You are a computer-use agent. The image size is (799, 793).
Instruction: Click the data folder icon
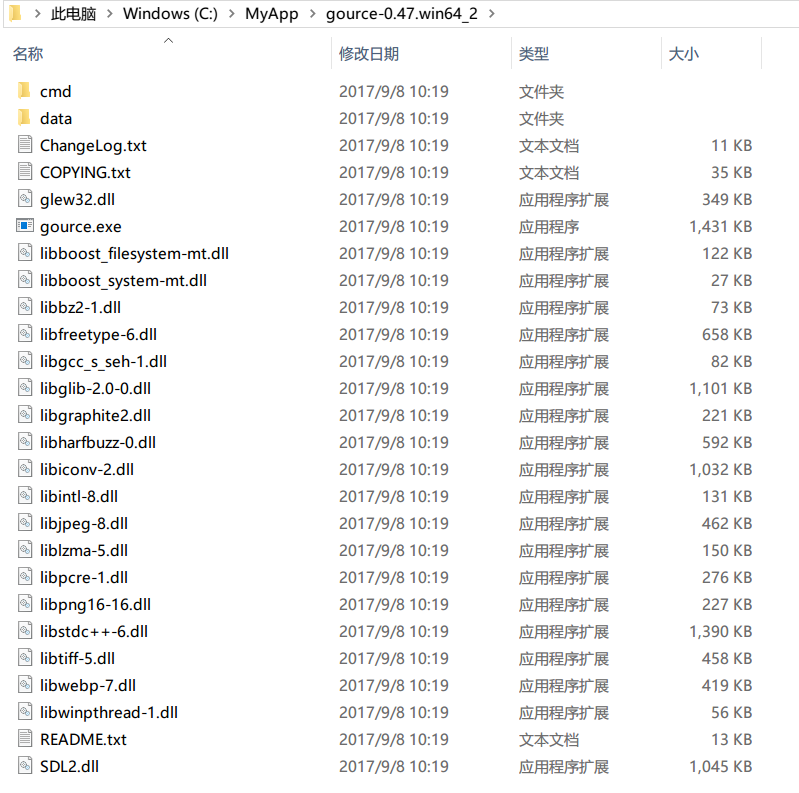pos(24,118)
